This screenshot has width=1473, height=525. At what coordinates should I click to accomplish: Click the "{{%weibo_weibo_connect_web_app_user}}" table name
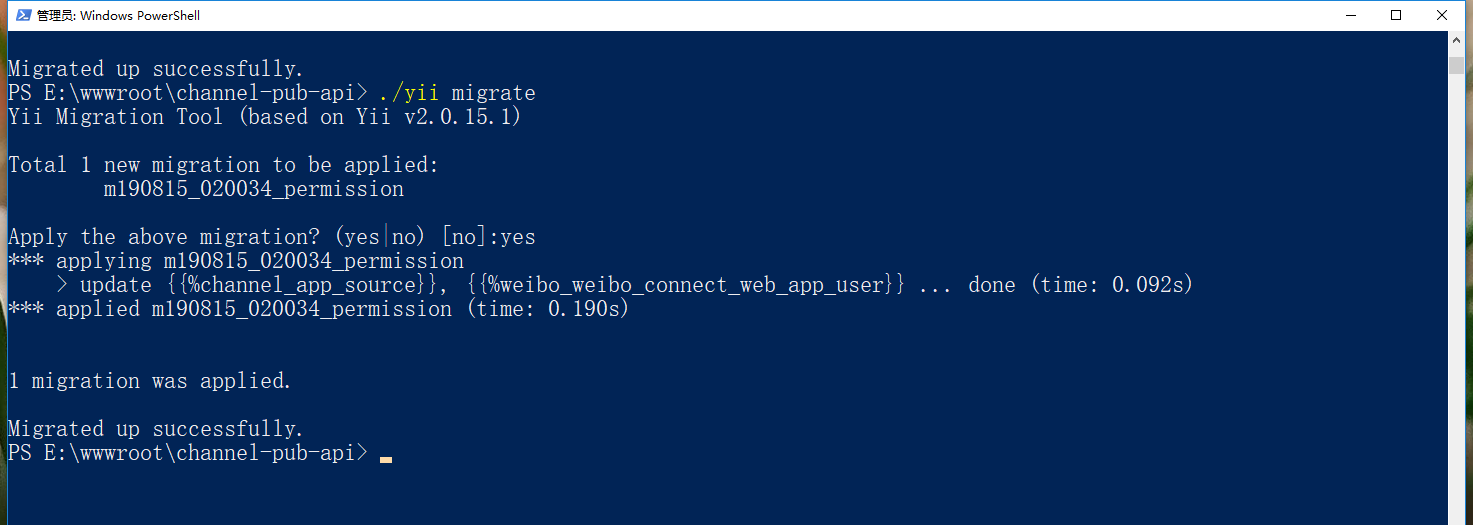pos(685,285)
